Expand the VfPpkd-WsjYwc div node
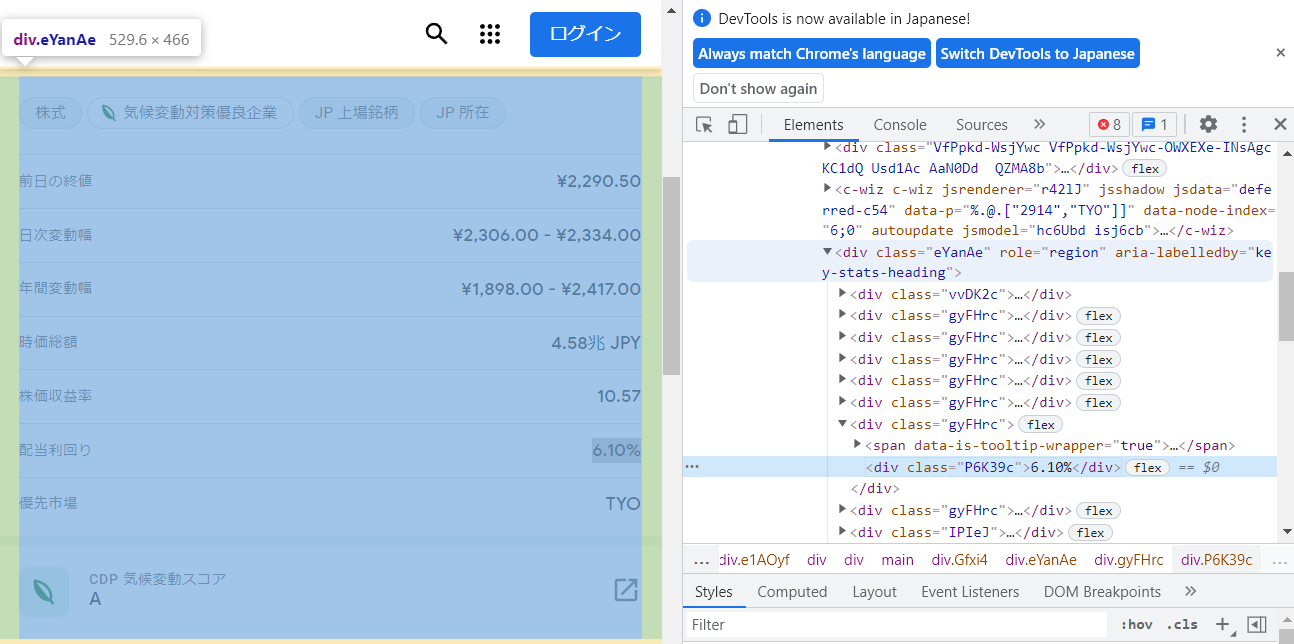Viewport: 1294px width, 644px height. [827, 147]
